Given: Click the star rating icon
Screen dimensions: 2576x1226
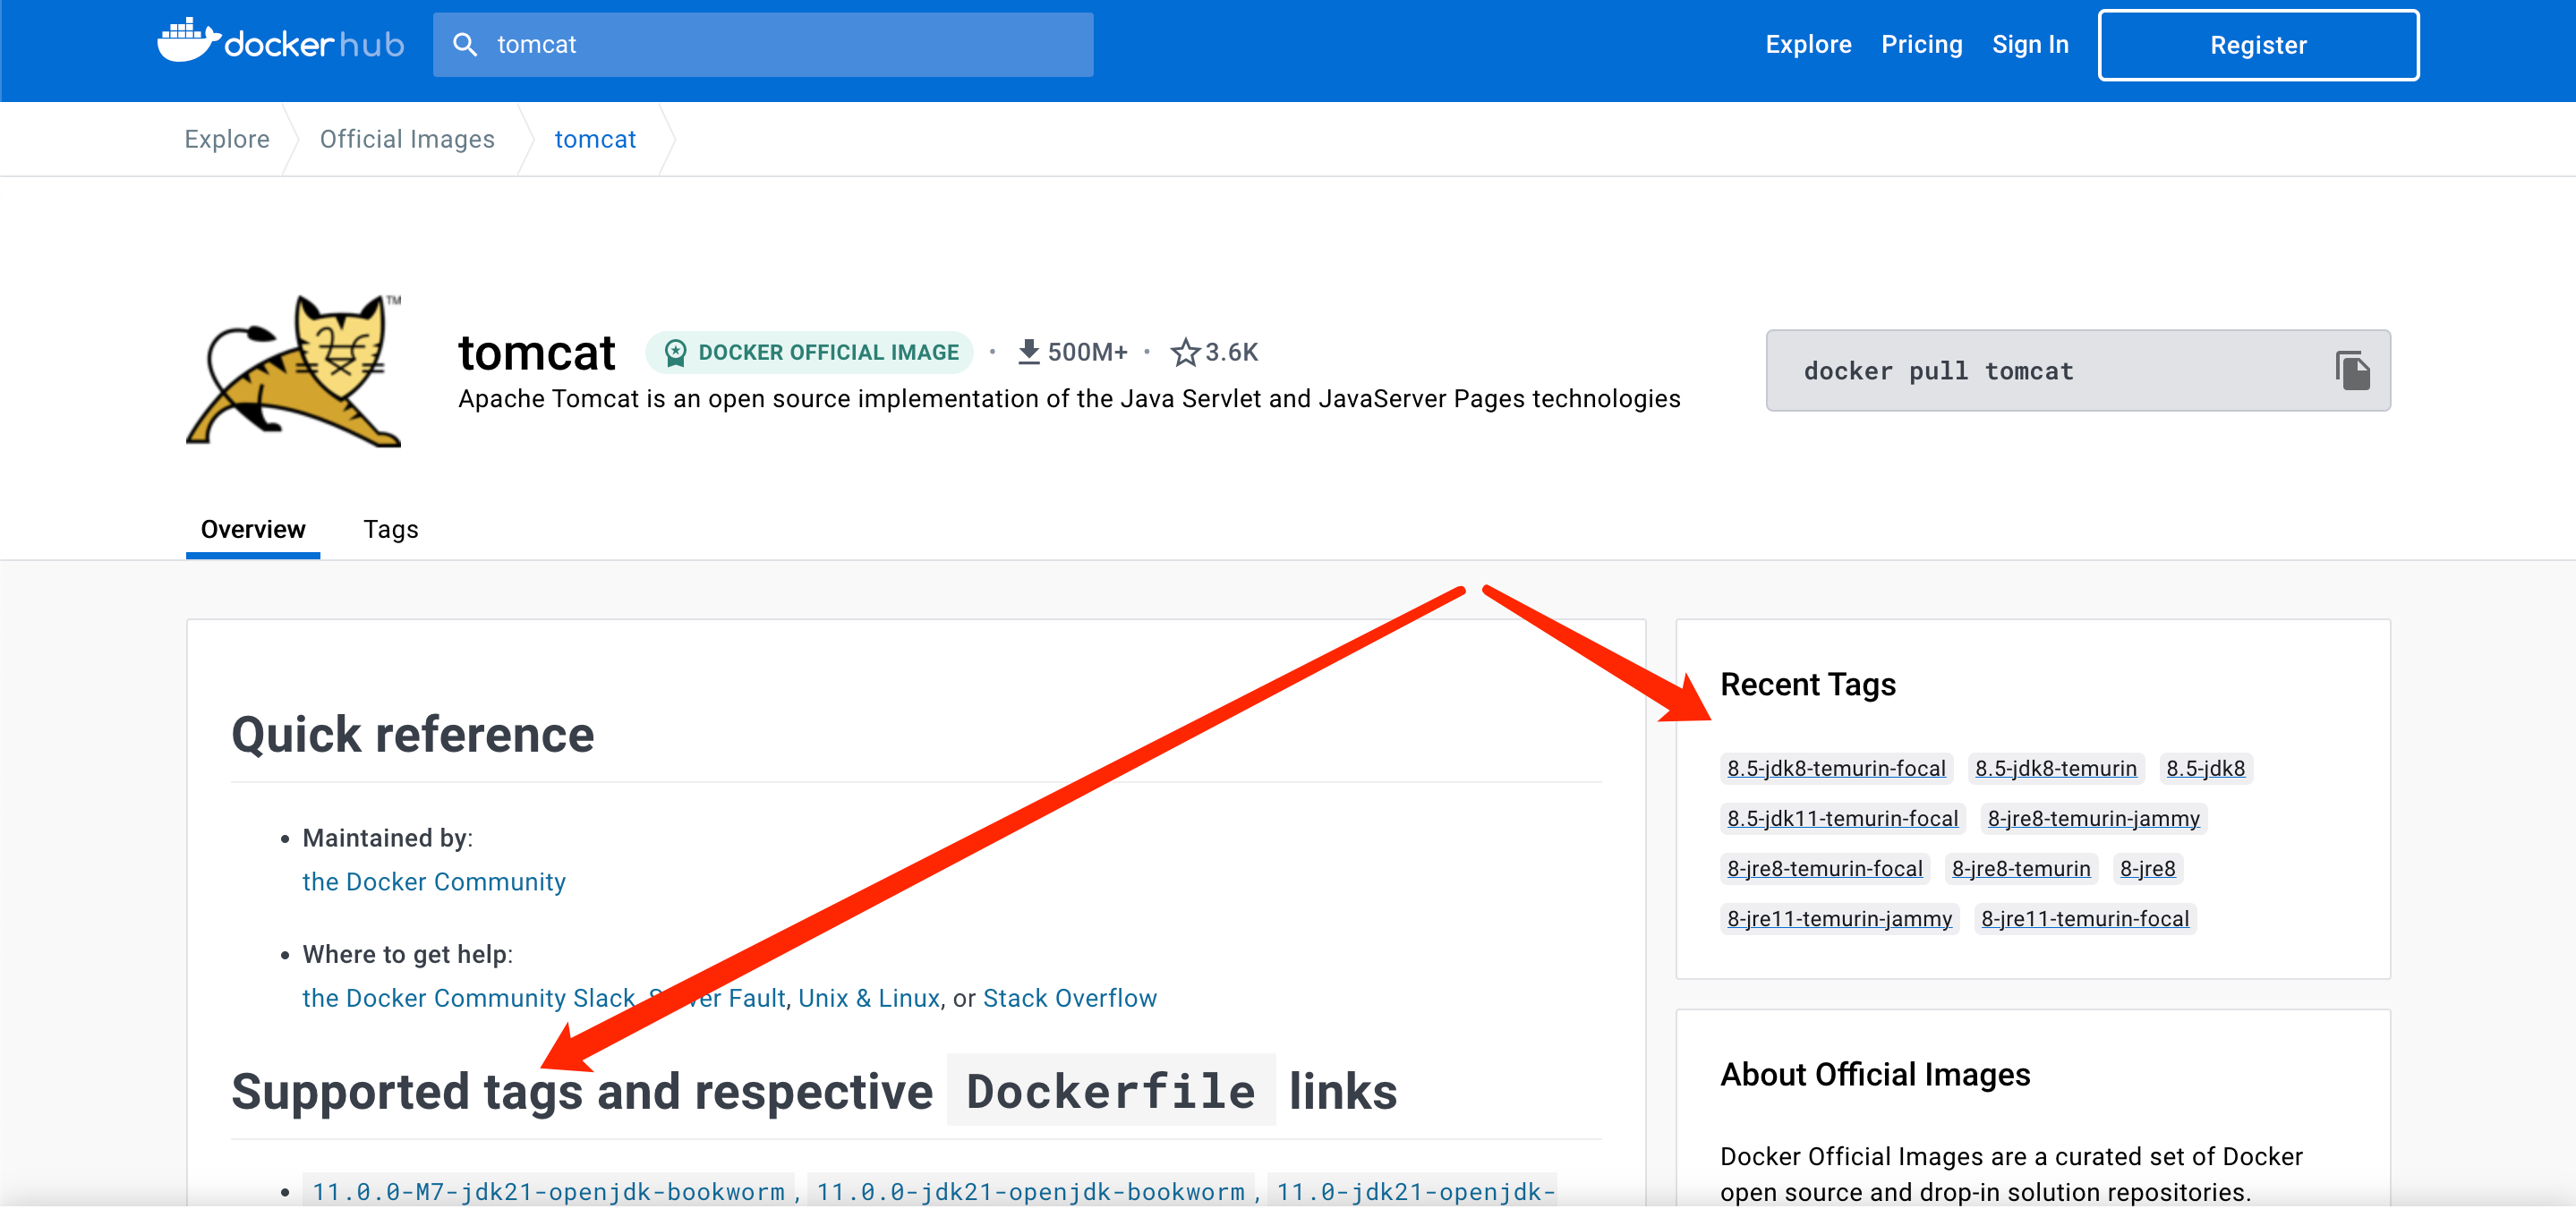Looking at the screenshot, I should [1185, 352].
